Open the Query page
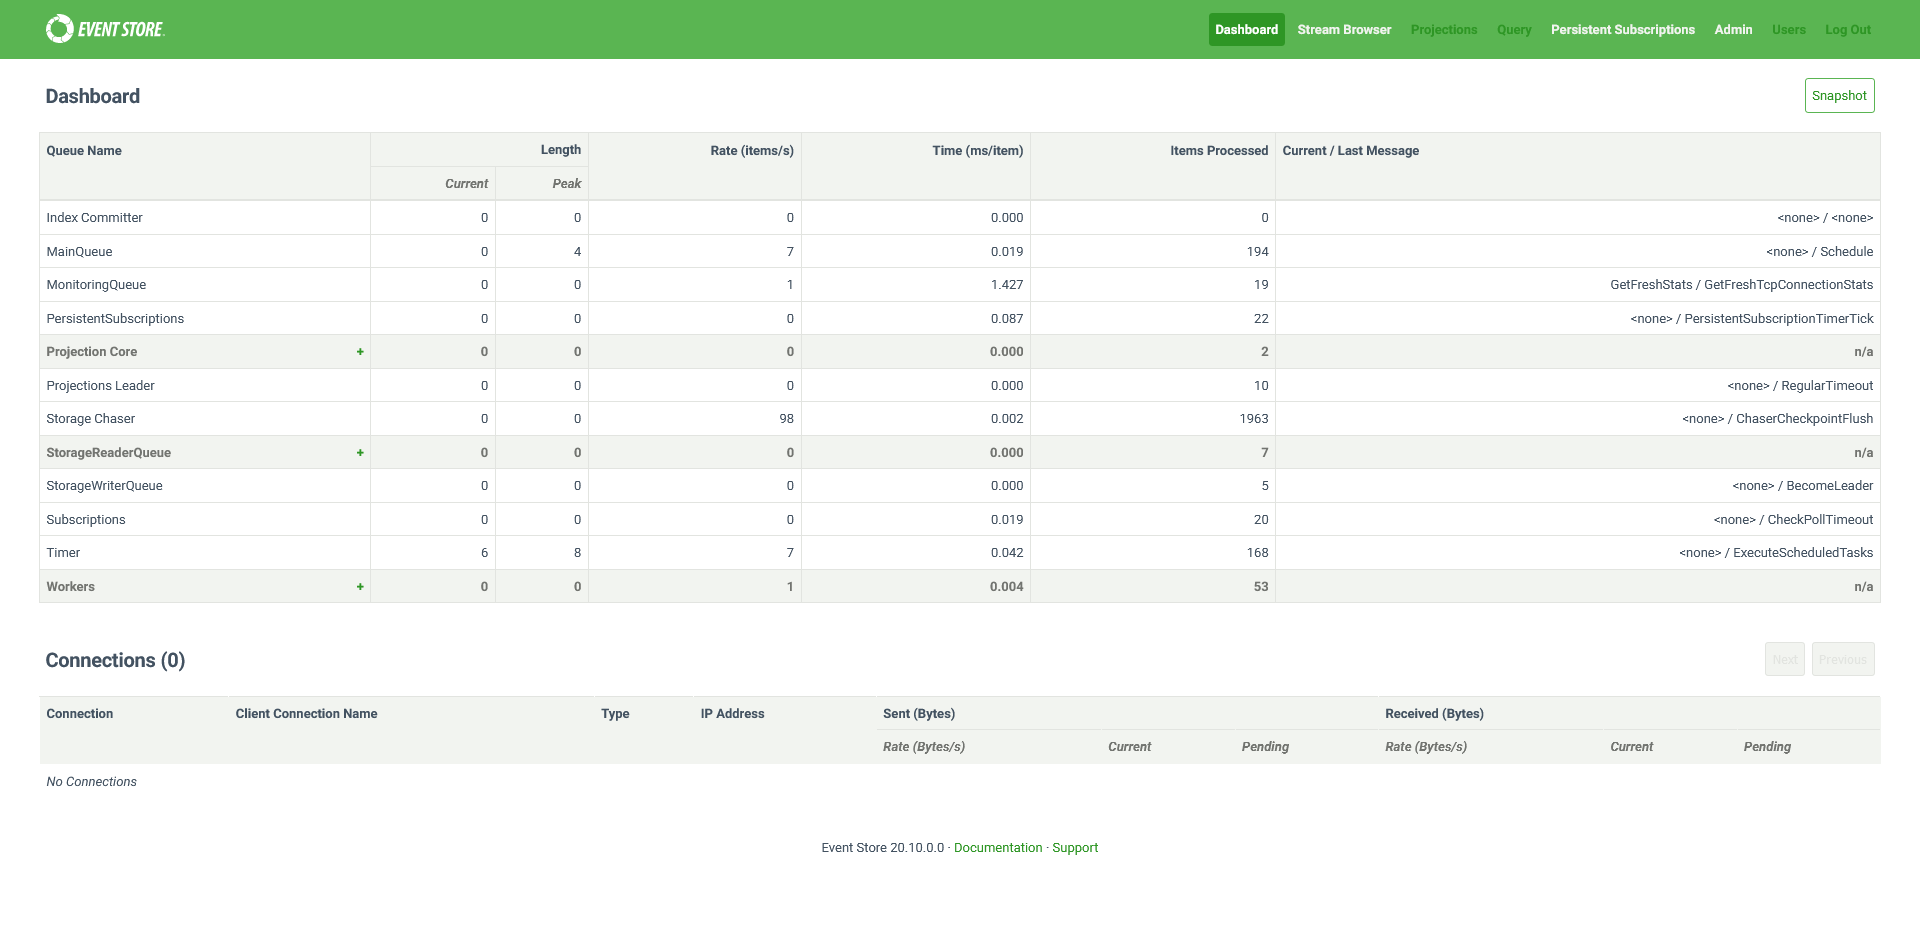The height and width of the screenshot is (938, 1920). (1514, 29)
